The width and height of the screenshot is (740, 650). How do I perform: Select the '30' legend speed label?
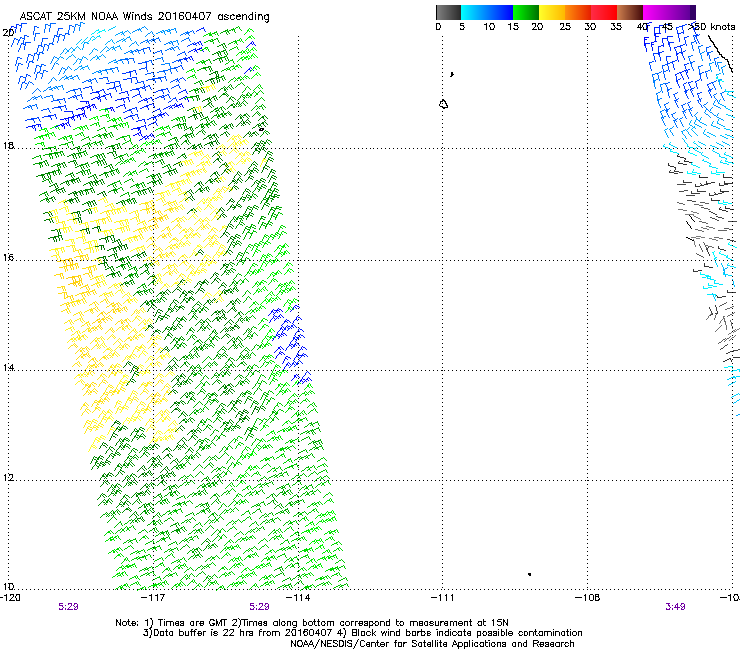point(590,27)
